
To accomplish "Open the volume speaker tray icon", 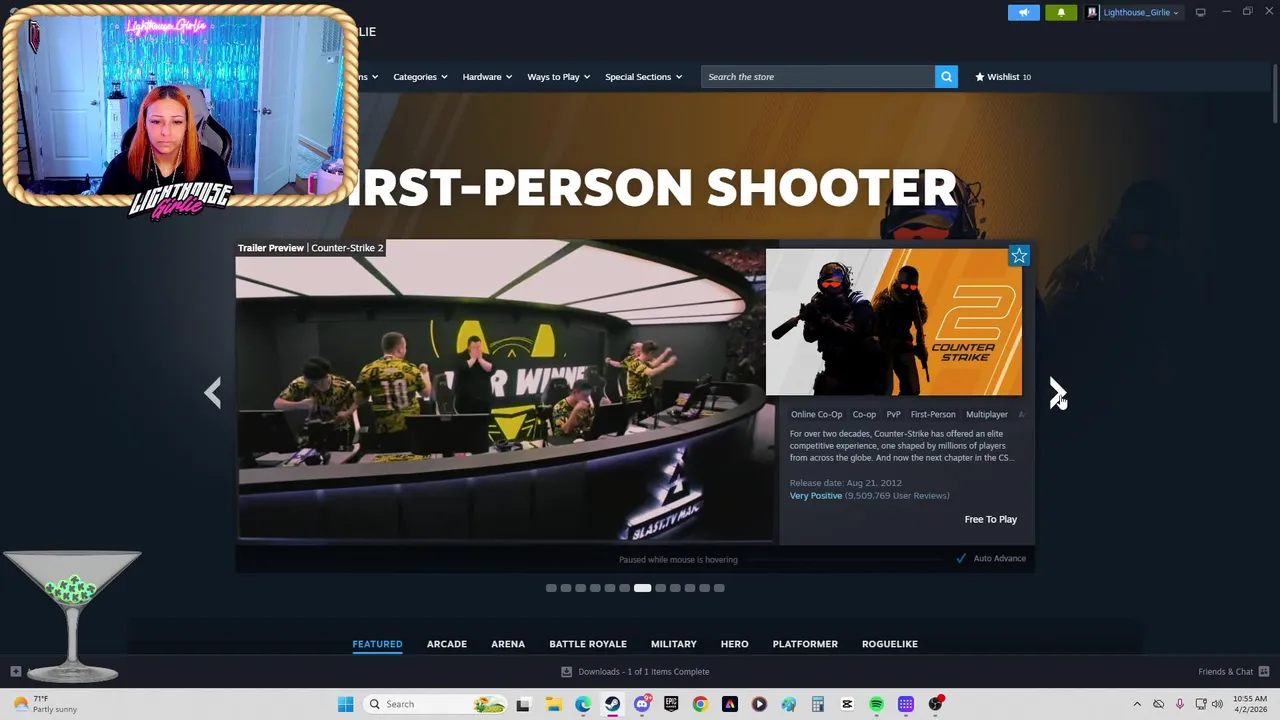I will pos(1217,704).
